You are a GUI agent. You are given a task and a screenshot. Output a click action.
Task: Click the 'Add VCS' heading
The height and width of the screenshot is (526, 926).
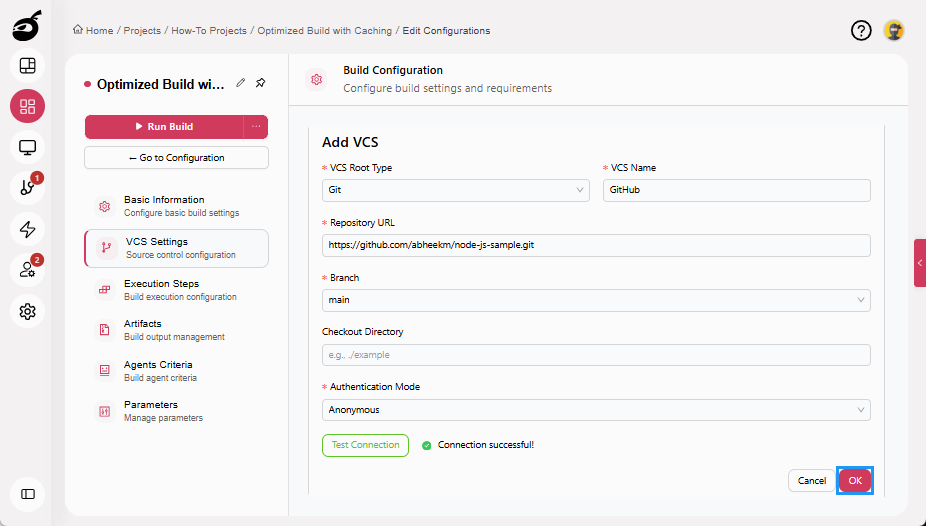click(350, 142)
